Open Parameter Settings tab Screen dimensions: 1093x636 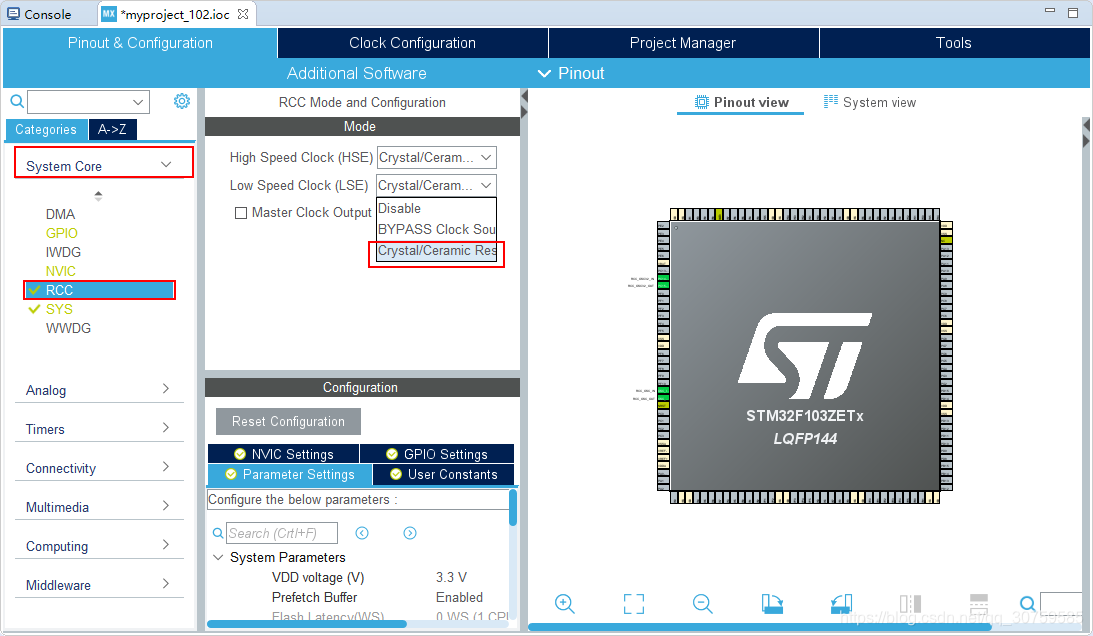(290, 474)
